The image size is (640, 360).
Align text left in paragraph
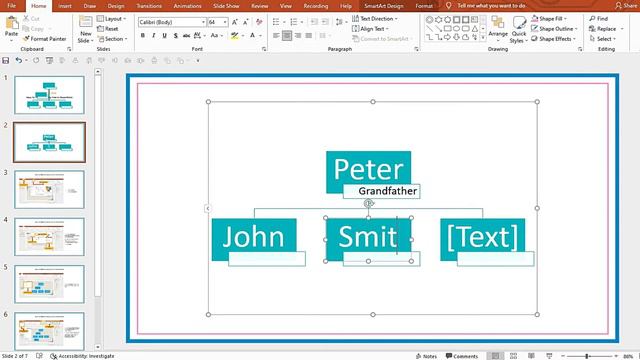coord(276,36)
